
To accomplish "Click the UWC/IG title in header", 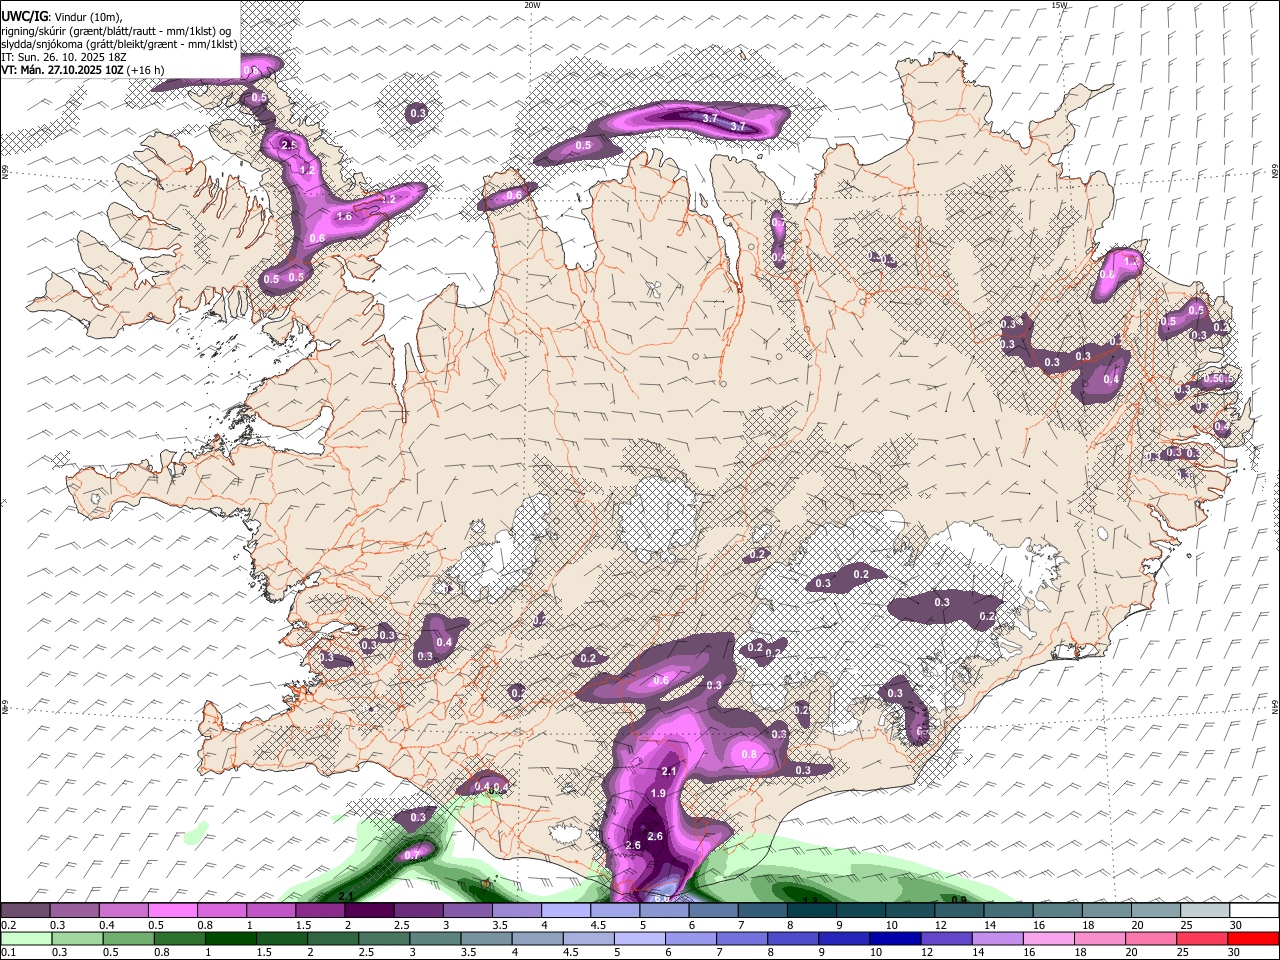I will click(x=24, y=15).
